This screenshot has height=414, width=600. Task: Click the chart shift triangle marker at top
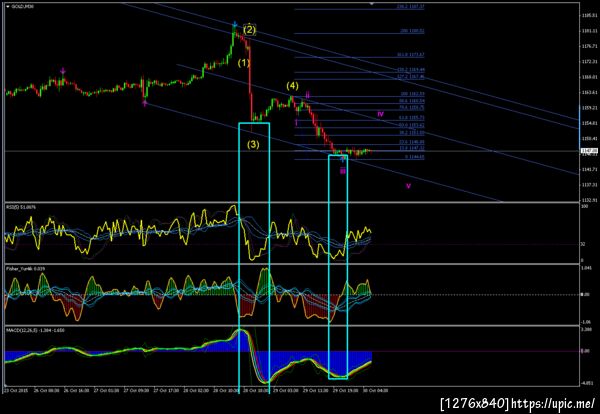coord(372,3)
